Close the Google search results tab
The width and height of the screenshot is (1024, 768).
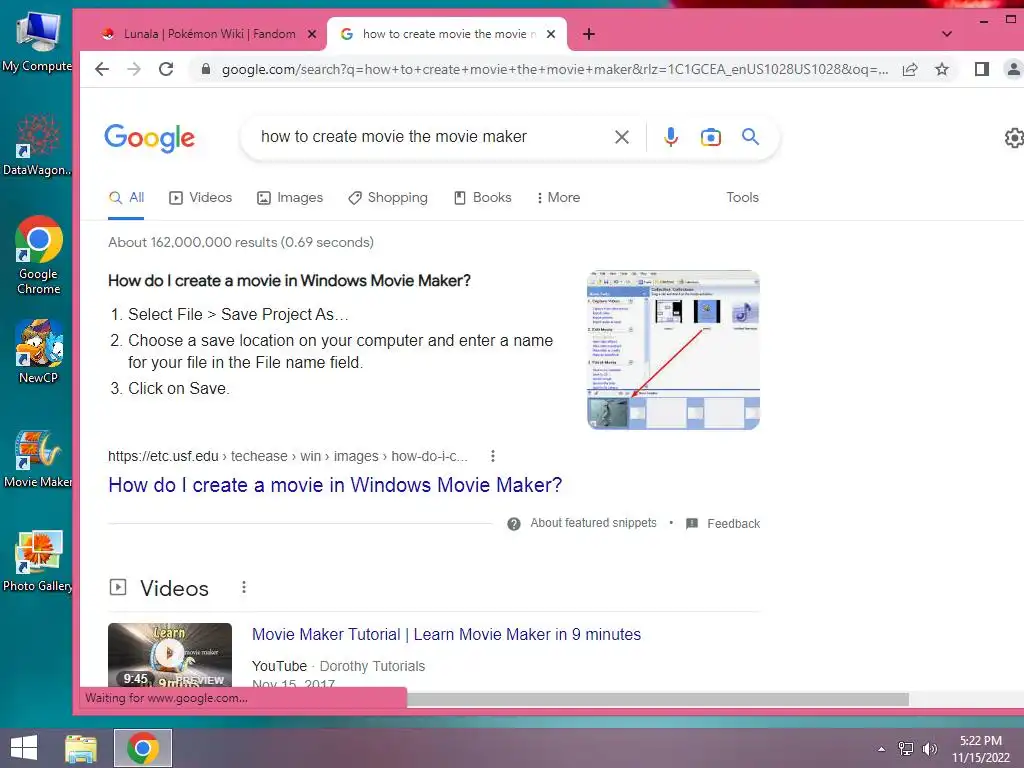tap(551, 34)
